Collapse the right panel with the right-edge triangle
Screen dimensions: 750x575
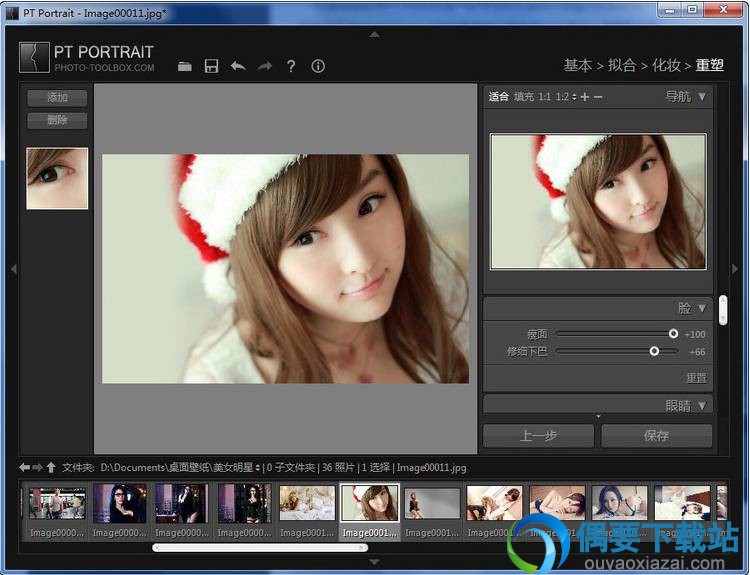(x=735, y=269)
